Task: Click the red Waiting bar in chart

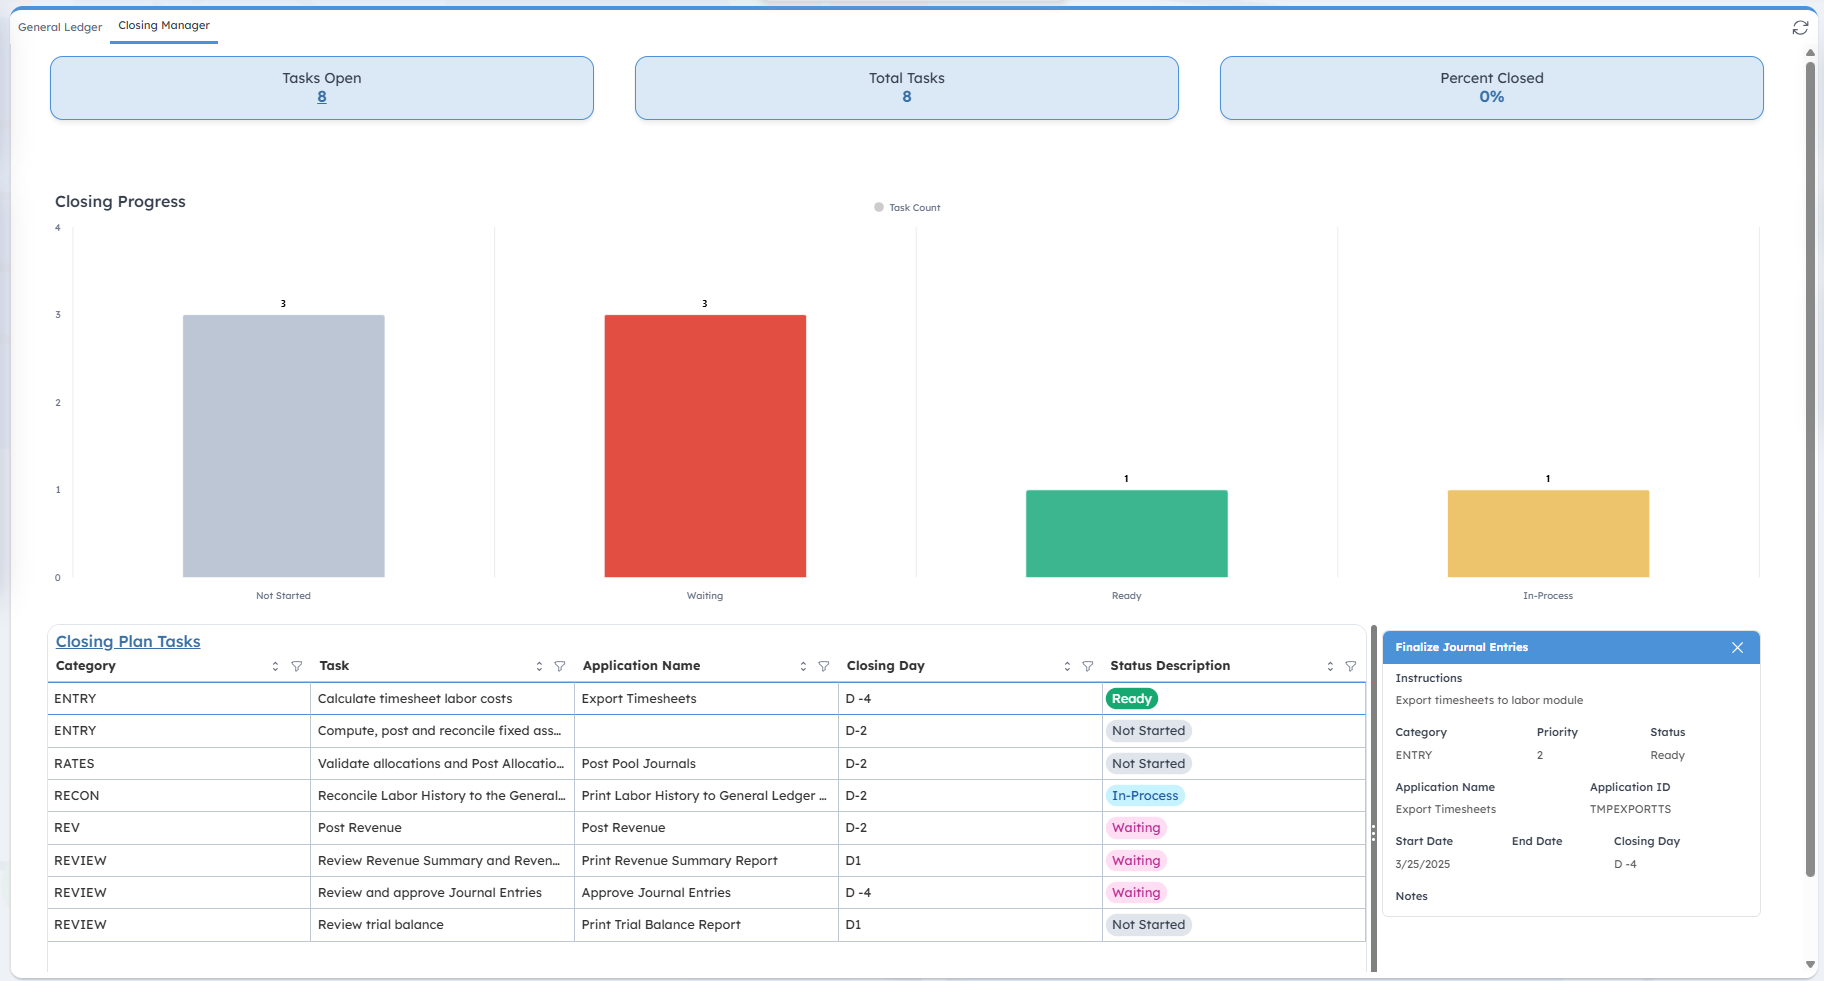Action: 705,446
